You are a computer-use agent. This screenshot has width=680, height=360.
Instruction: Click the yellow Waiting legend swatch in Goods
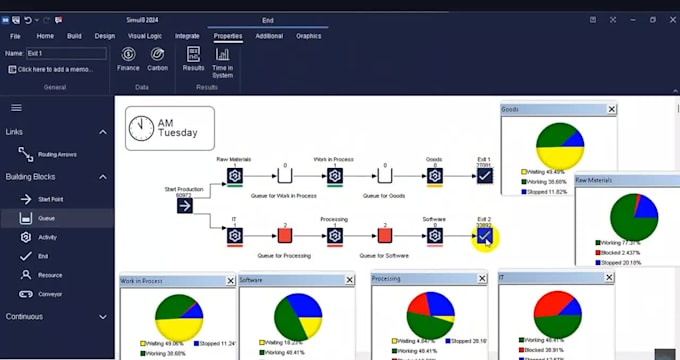coord(524,172)
